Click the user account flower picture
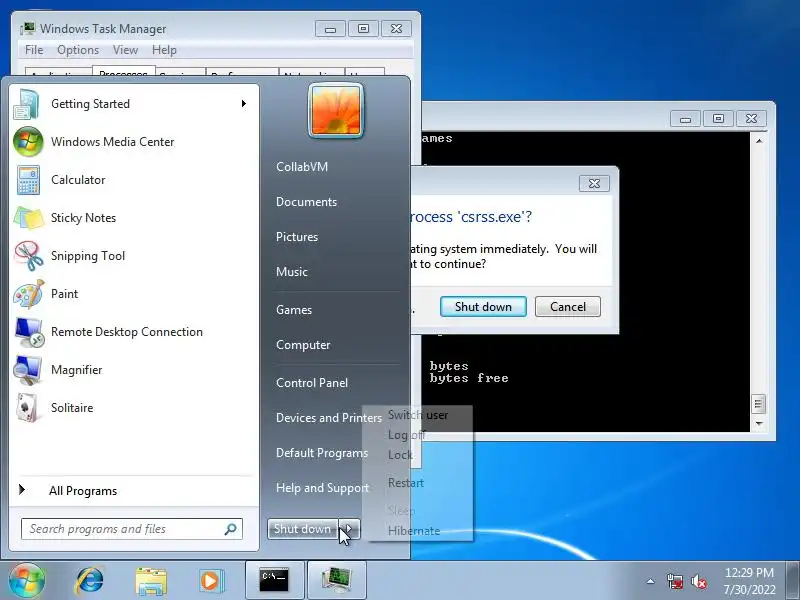Viewport: 800px width, 600px height. (x=336, y=111)
